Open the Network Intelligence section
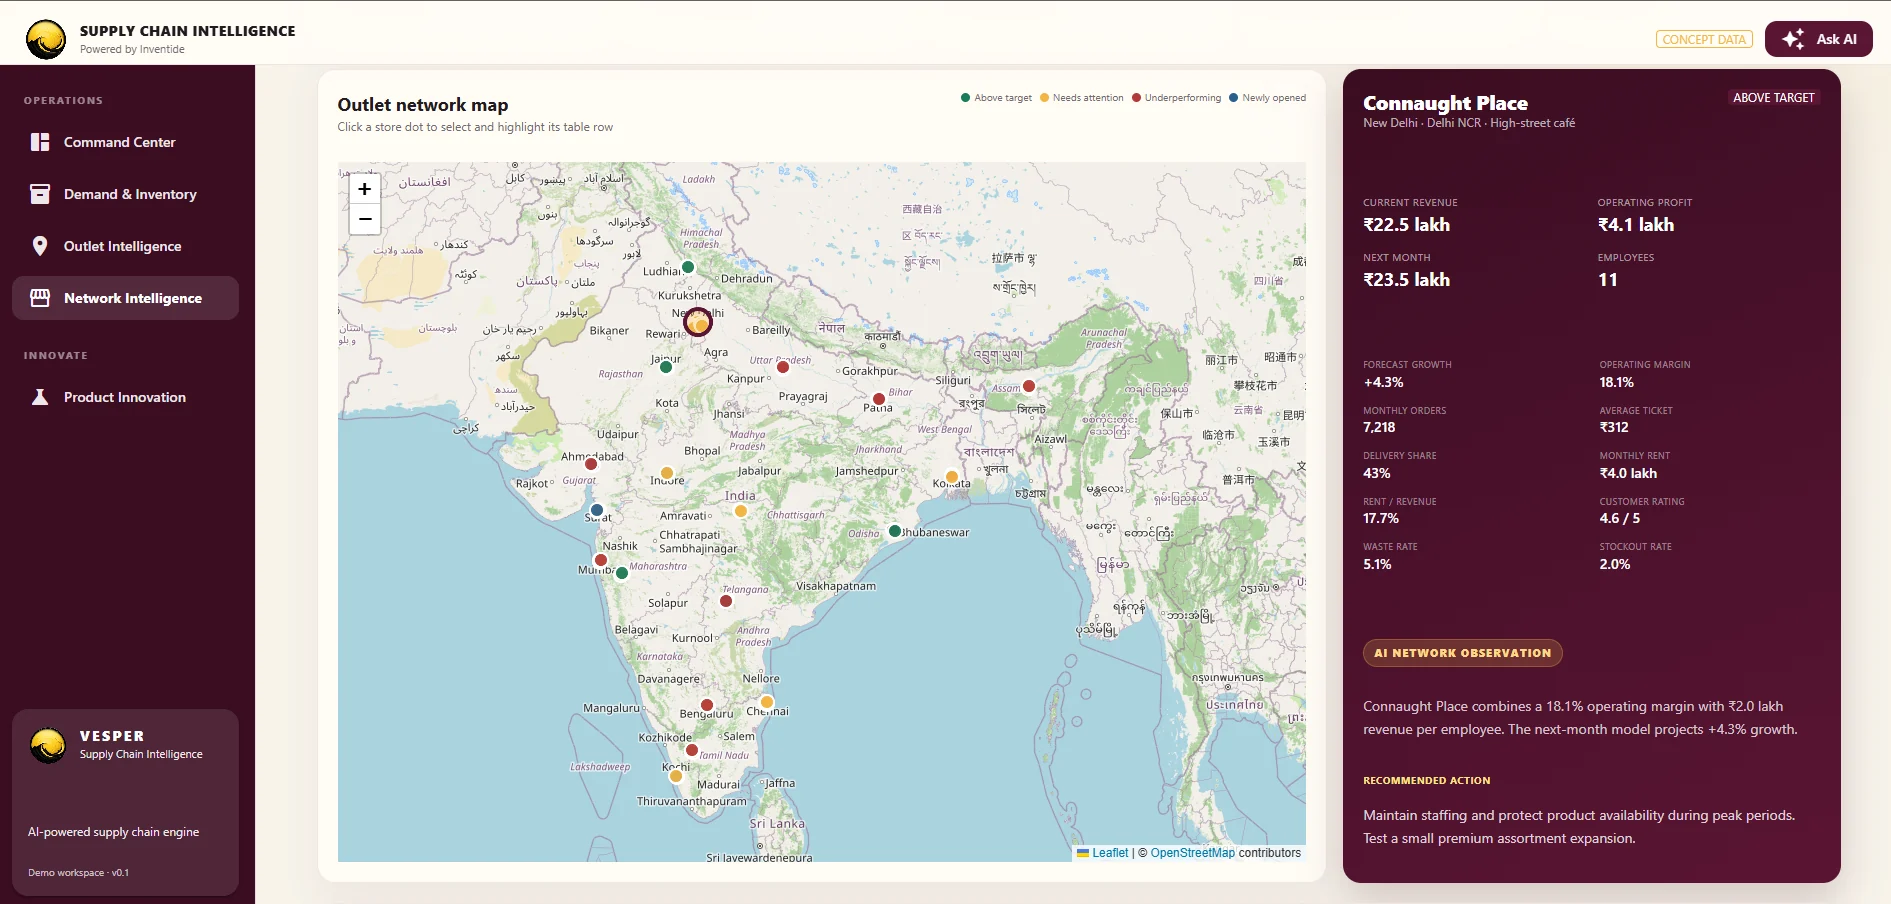The image size is (1891, 904). click(x=125, y=298)
